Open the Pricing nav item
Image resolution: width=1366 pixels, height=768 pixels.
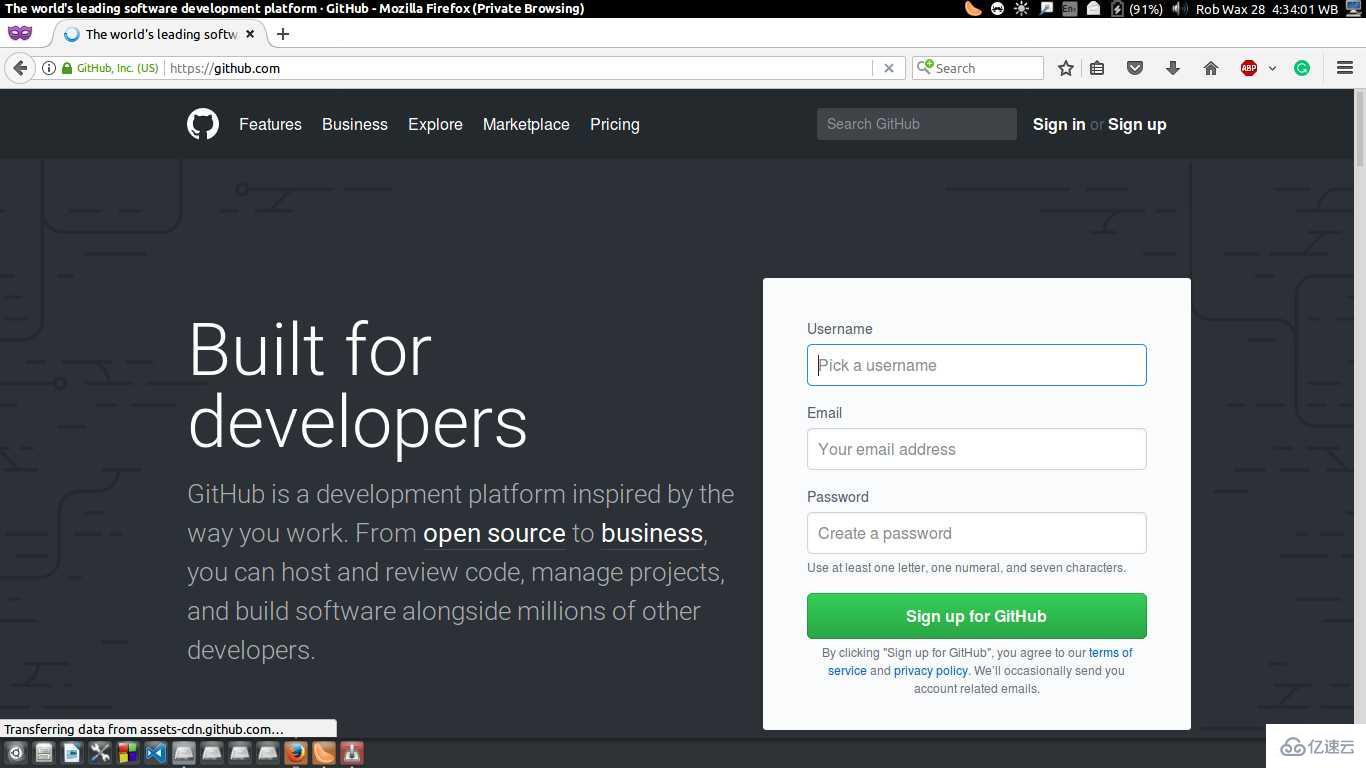point(615,124)
